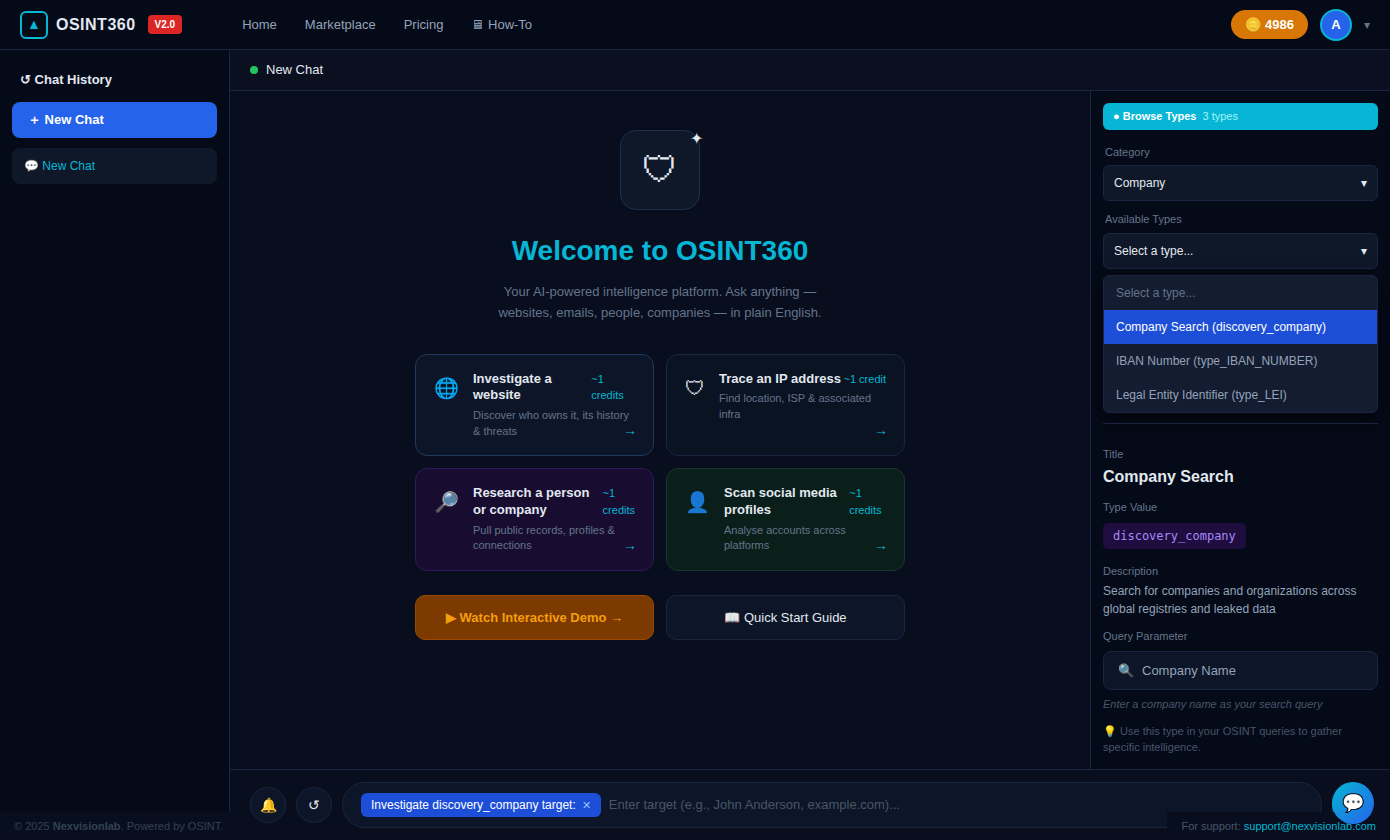
Task: Click the central shield logo icon
Action: (x=659, y=170)
